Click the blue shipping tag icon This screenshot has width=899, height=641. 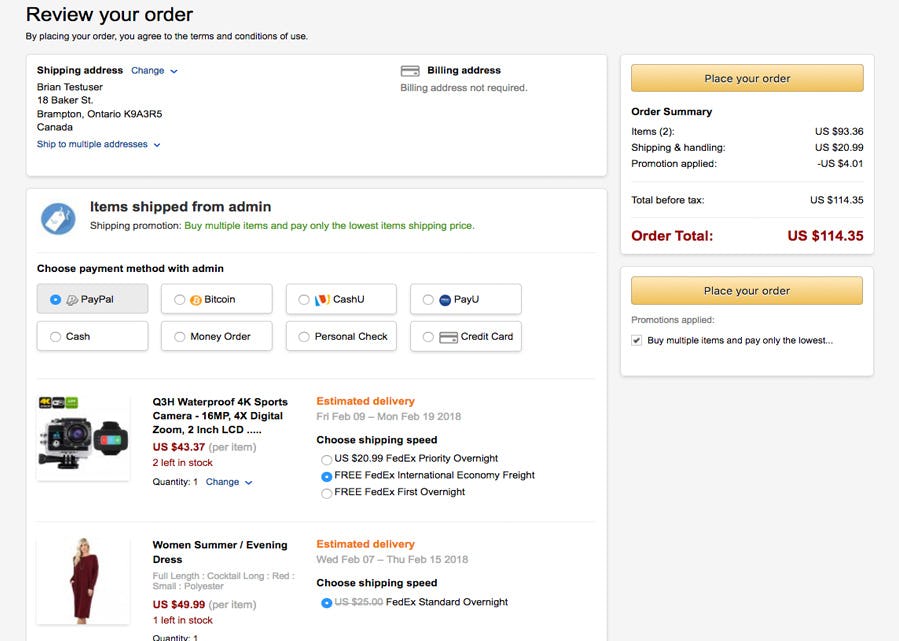coord(58,218)
